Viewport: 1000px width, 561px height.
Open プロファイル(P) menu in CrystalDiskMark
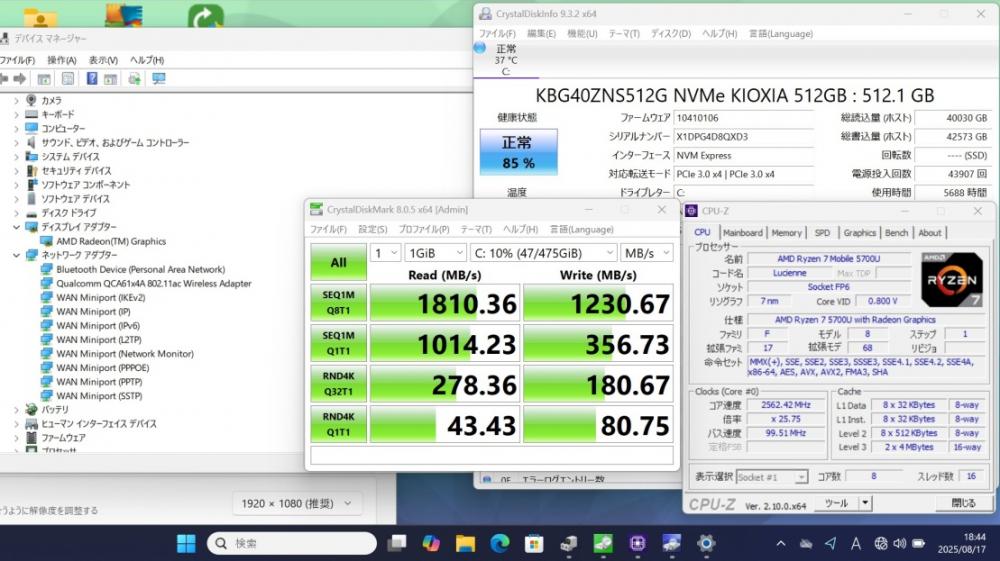423,230
